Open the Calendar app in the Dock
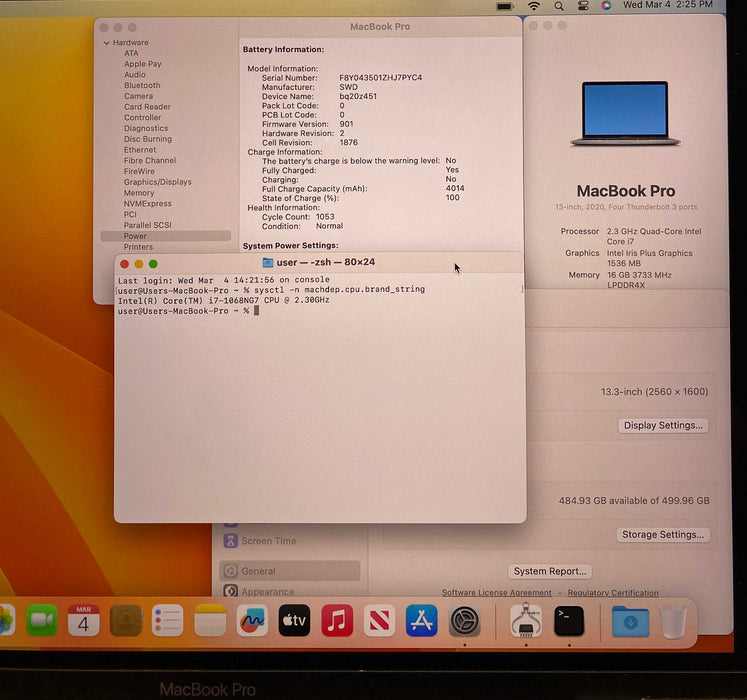Image resolution: width=747 pixels, height=700 pixels. pos(83,620)
